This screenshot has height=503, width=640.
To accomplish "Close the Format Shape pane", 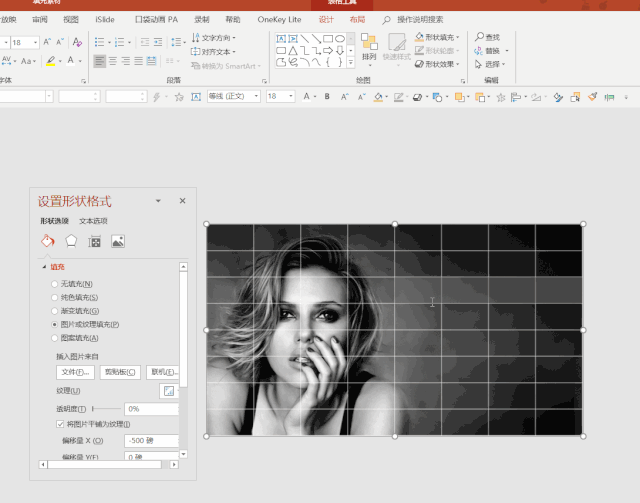I will coord(182,200).
